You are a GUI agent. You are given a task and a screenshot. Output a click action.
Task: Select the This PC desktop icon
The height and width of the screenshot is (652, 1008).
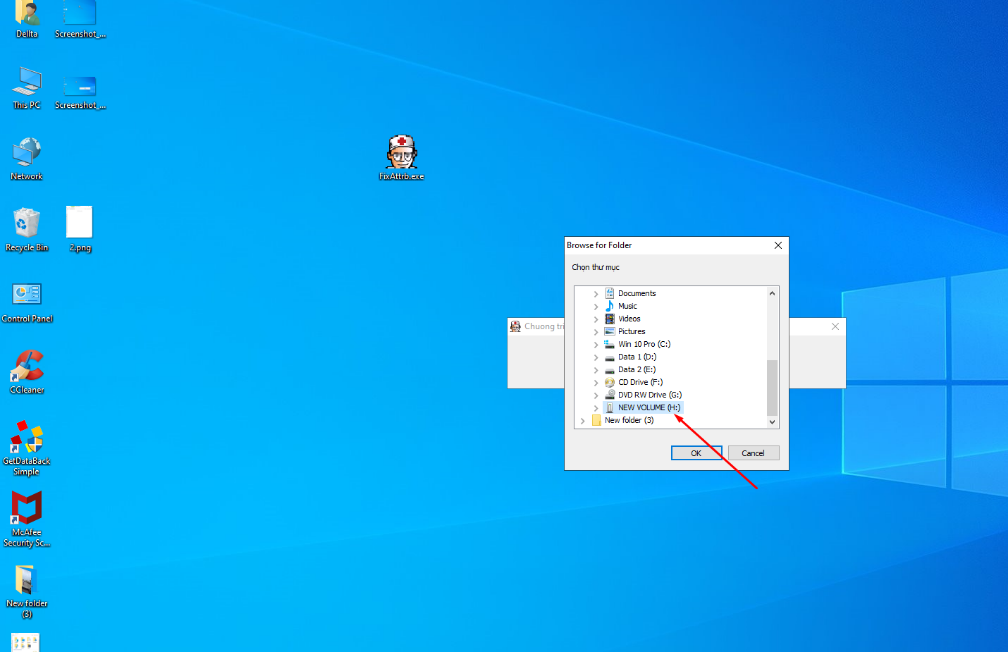(26, 82)
